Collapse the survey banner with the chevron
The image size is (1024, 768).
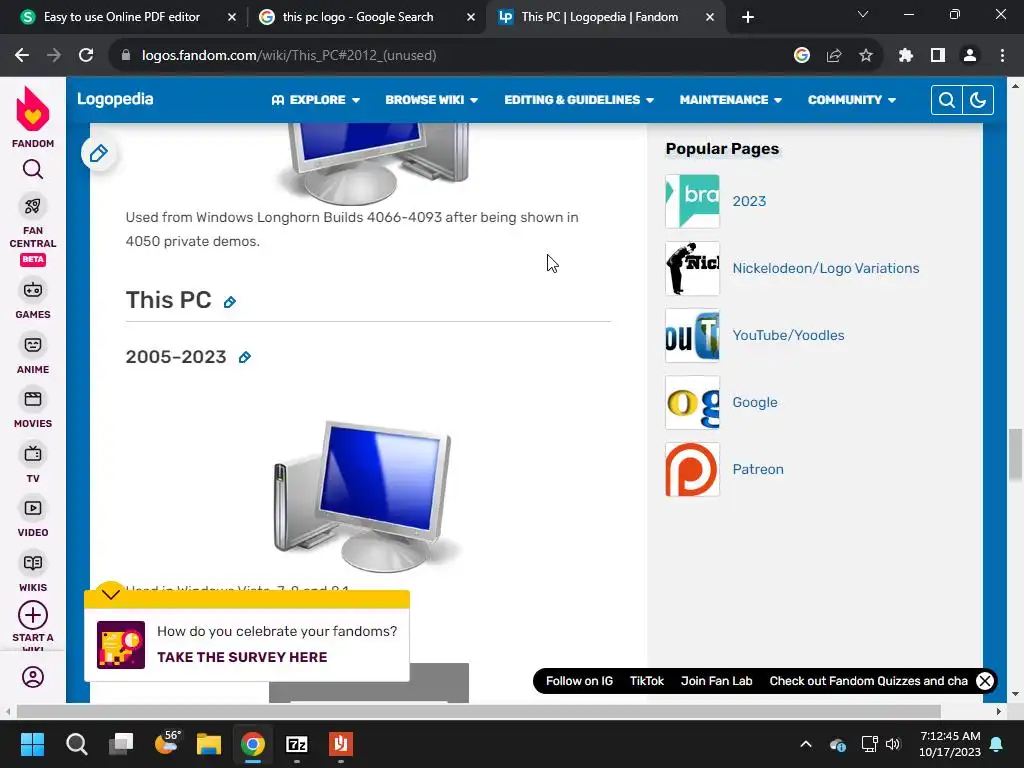[111, 594]
